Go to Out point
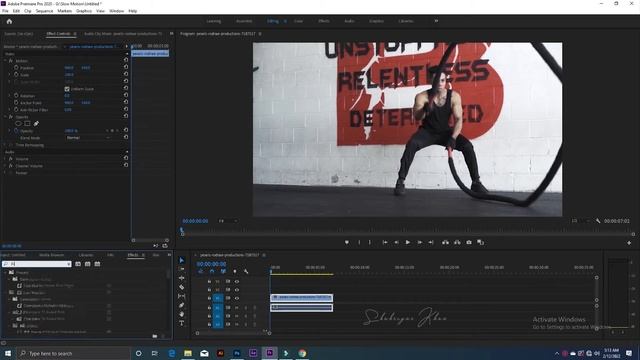The height and width of the screenshot is (360, 640). pos(431,242)
